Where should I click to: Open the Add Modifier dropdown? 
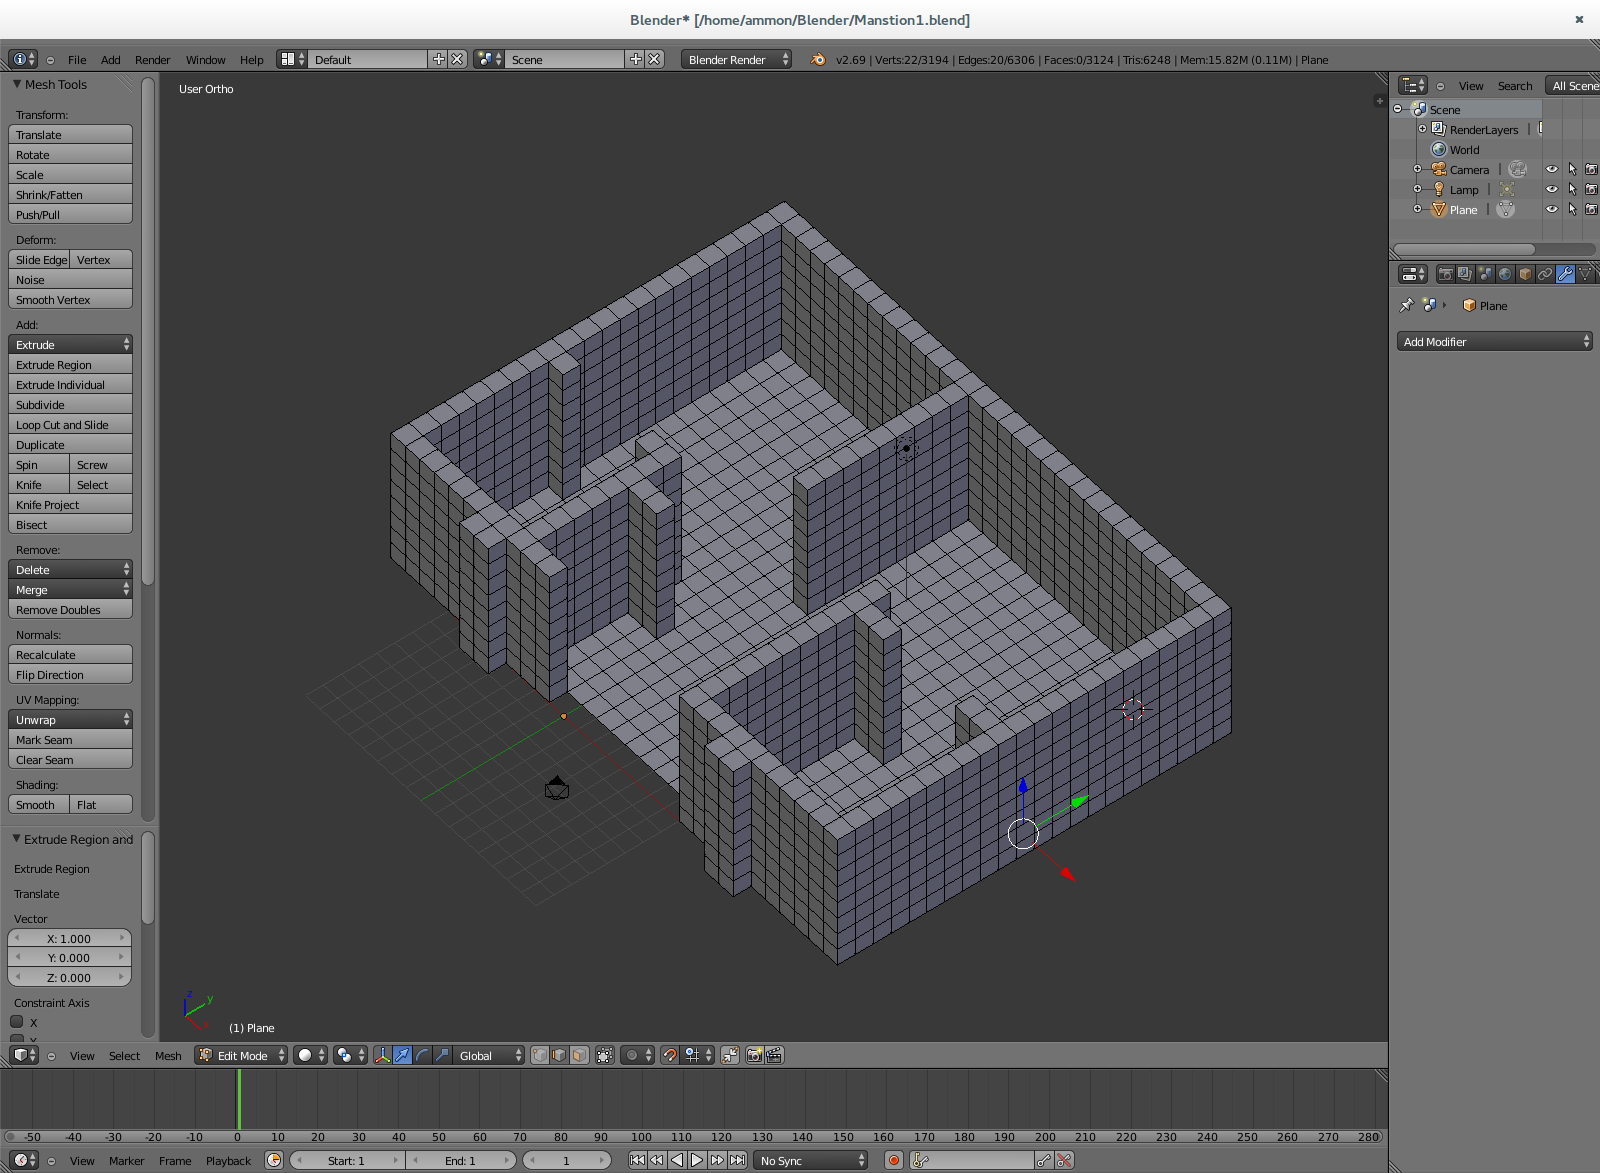(1494, 342)
